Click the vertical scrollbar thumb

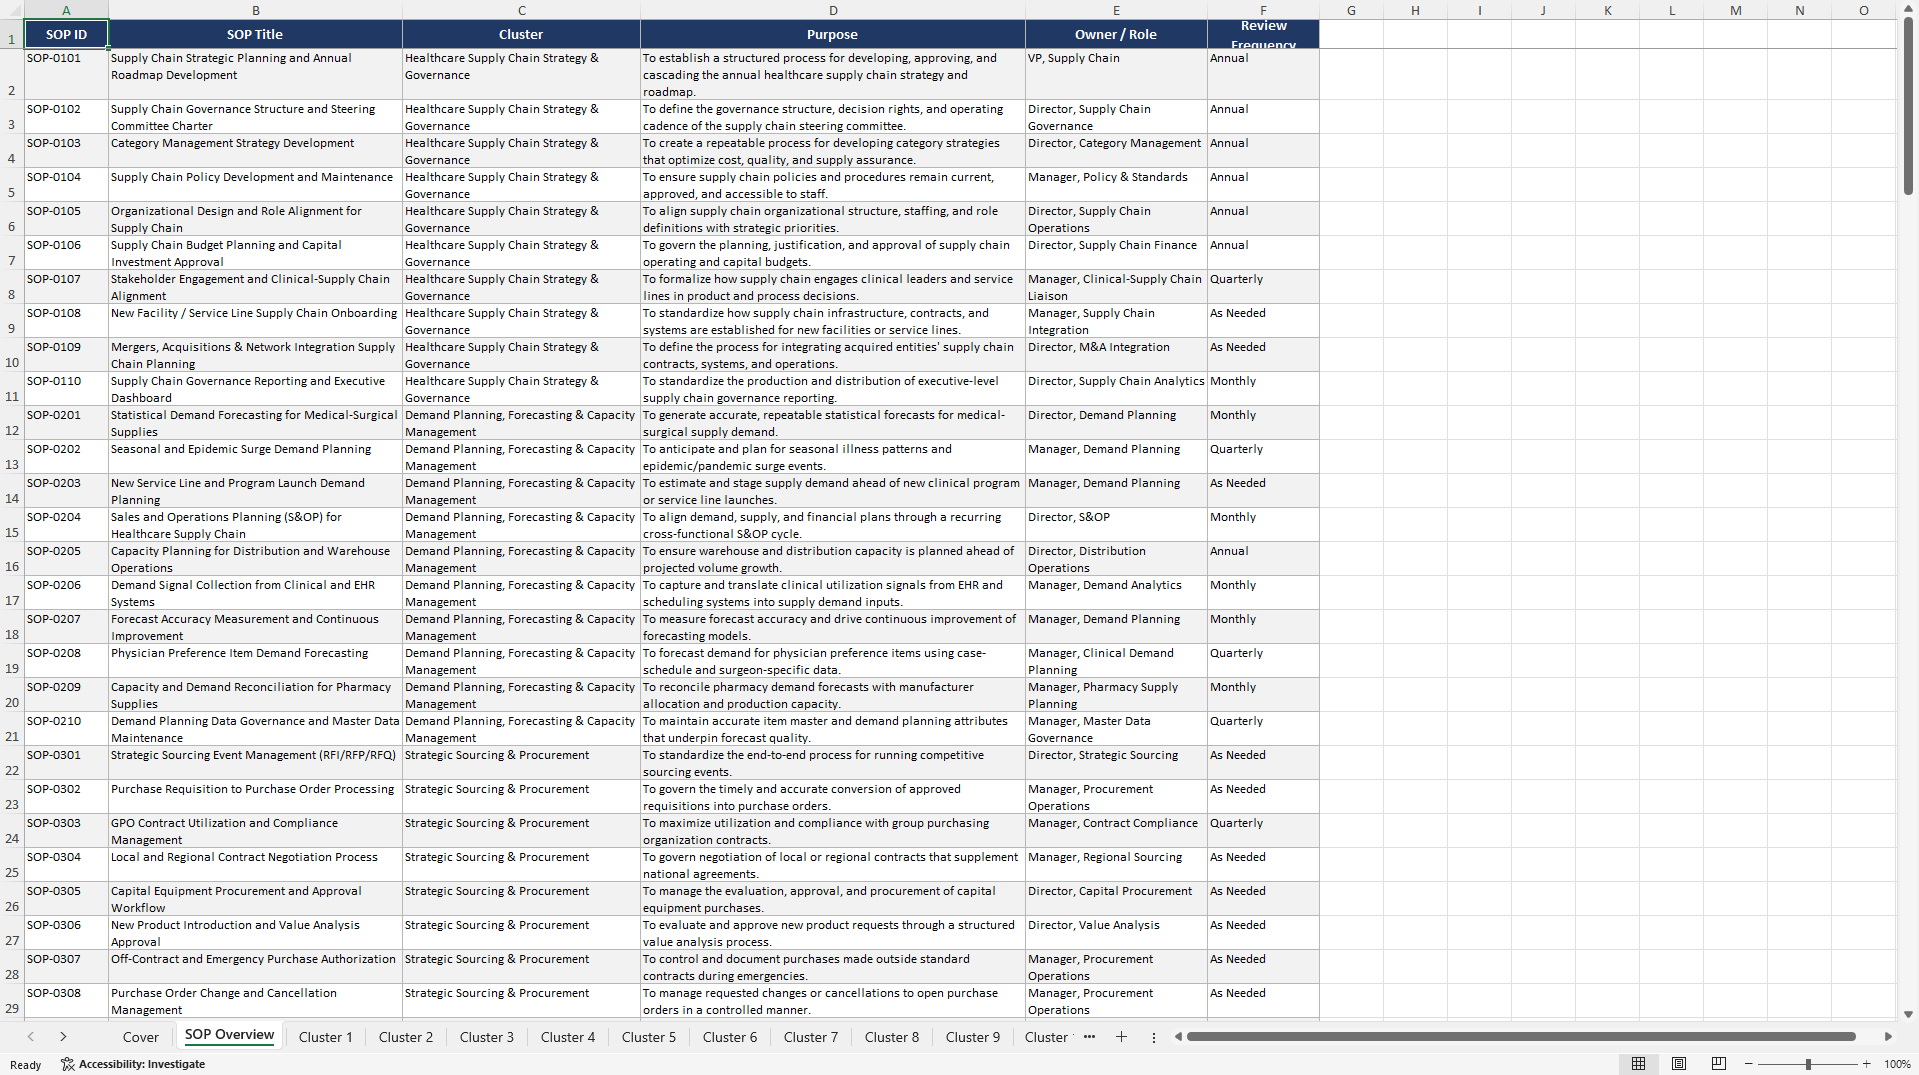1908,106
